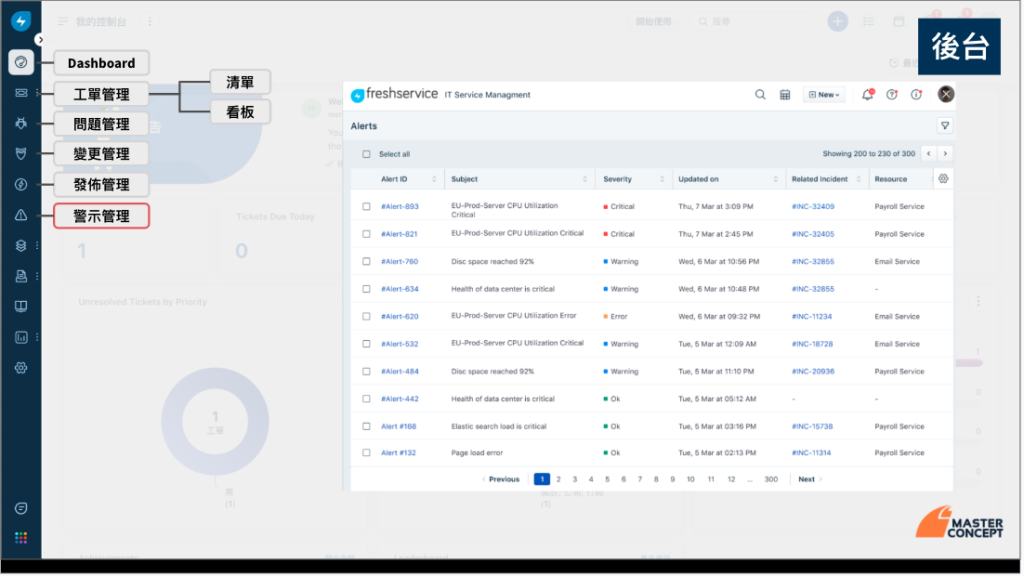
Task: Open the Alerts warning triangle icon in the sidebar
Action: (x=21, y=216)
